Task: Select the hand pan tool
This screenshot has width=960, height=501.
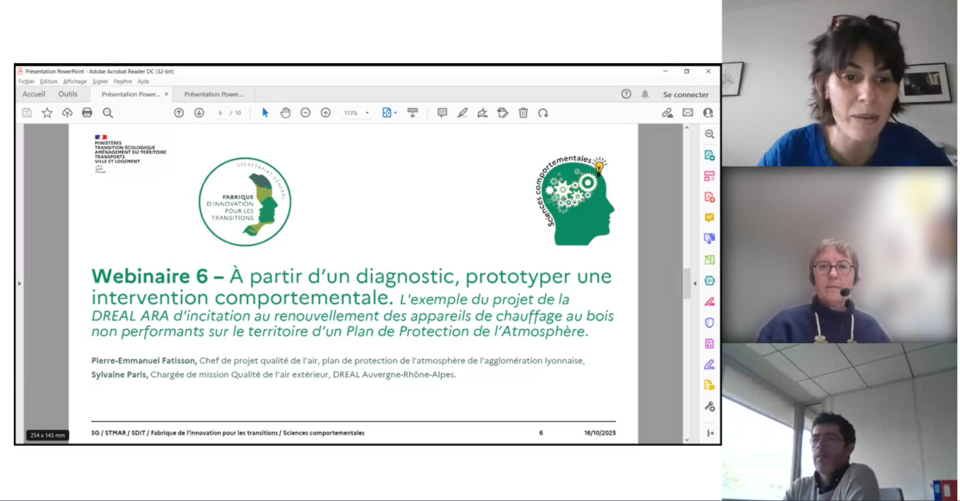Action: pyautogui.click(x=285, y=113)
